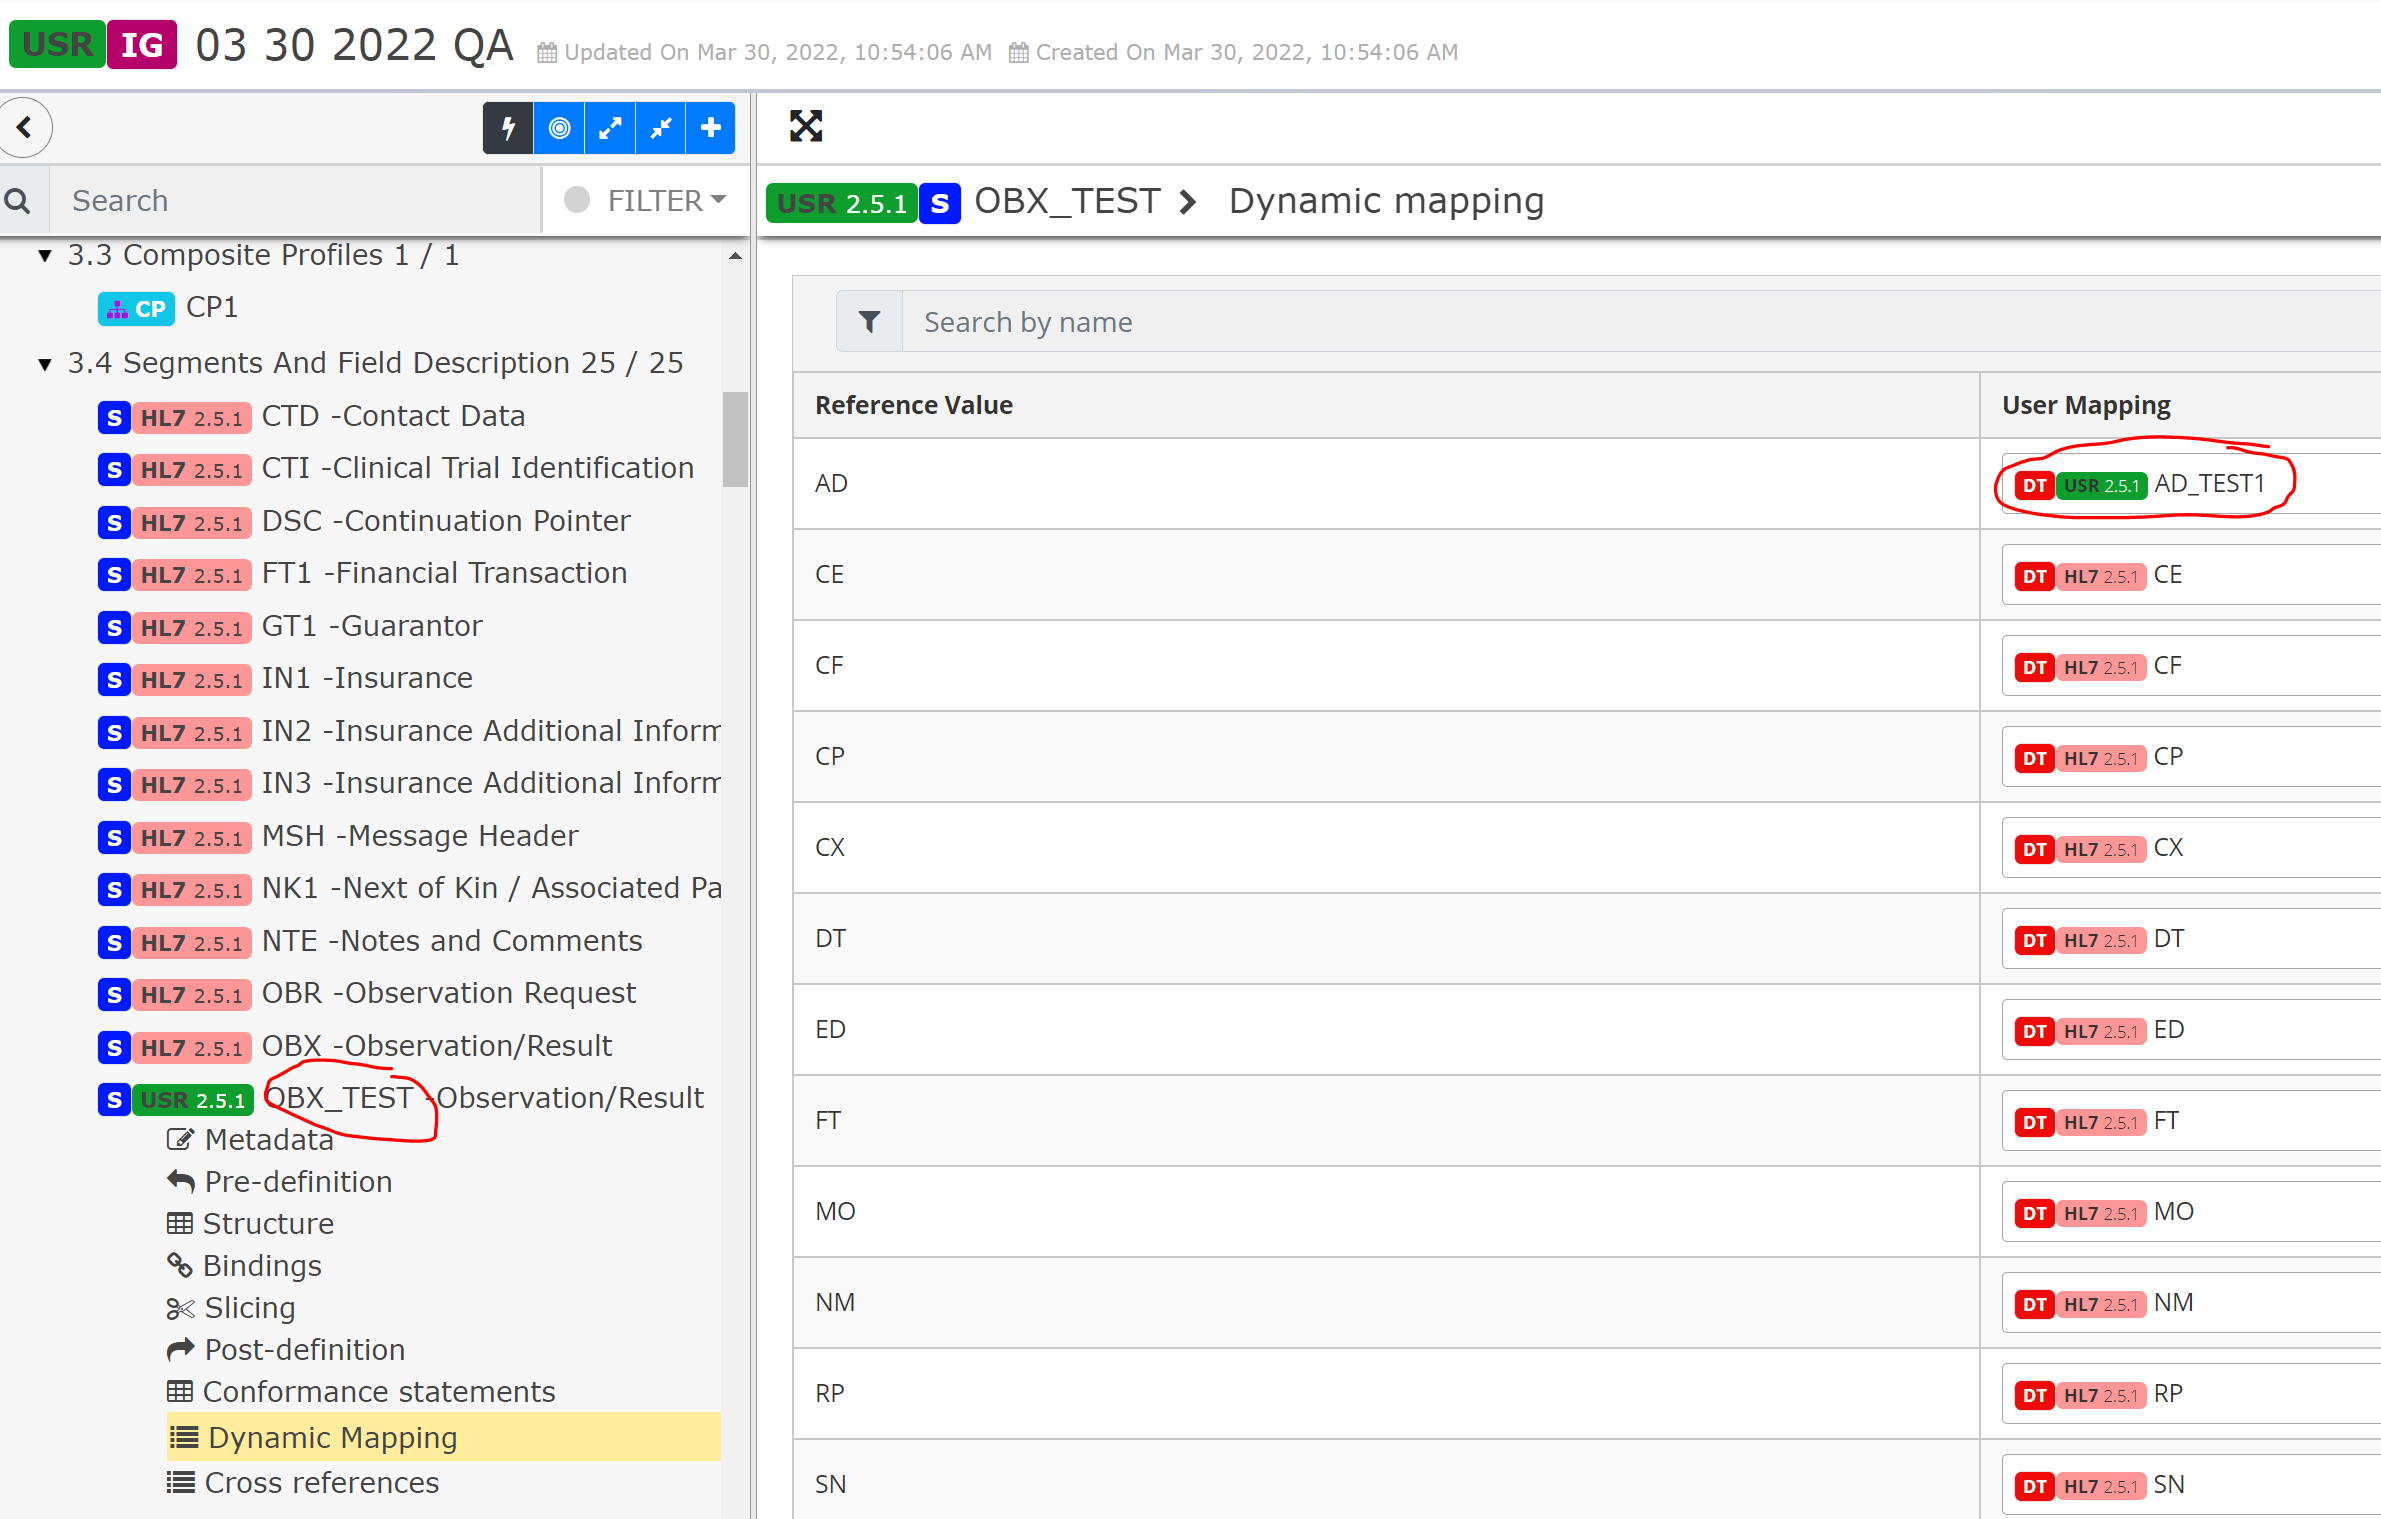2381x1519 pixels.
Task: Collapse section 3.4 Segments And Field Description
Action: click(45, 364)
